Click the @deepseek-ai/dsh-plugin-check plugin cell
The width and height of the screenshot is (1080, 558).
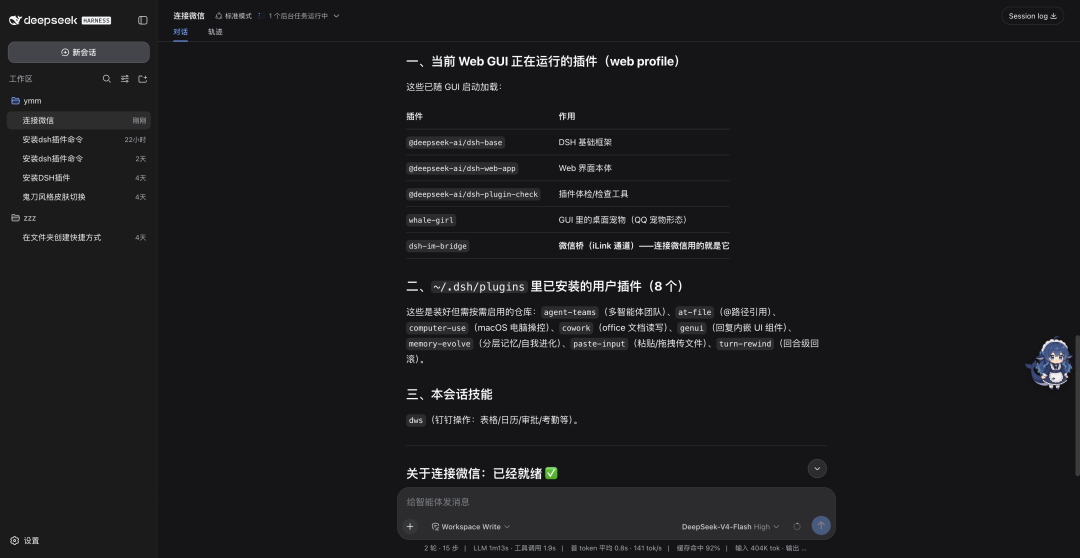pyautogui.click(x=473, y=194)
